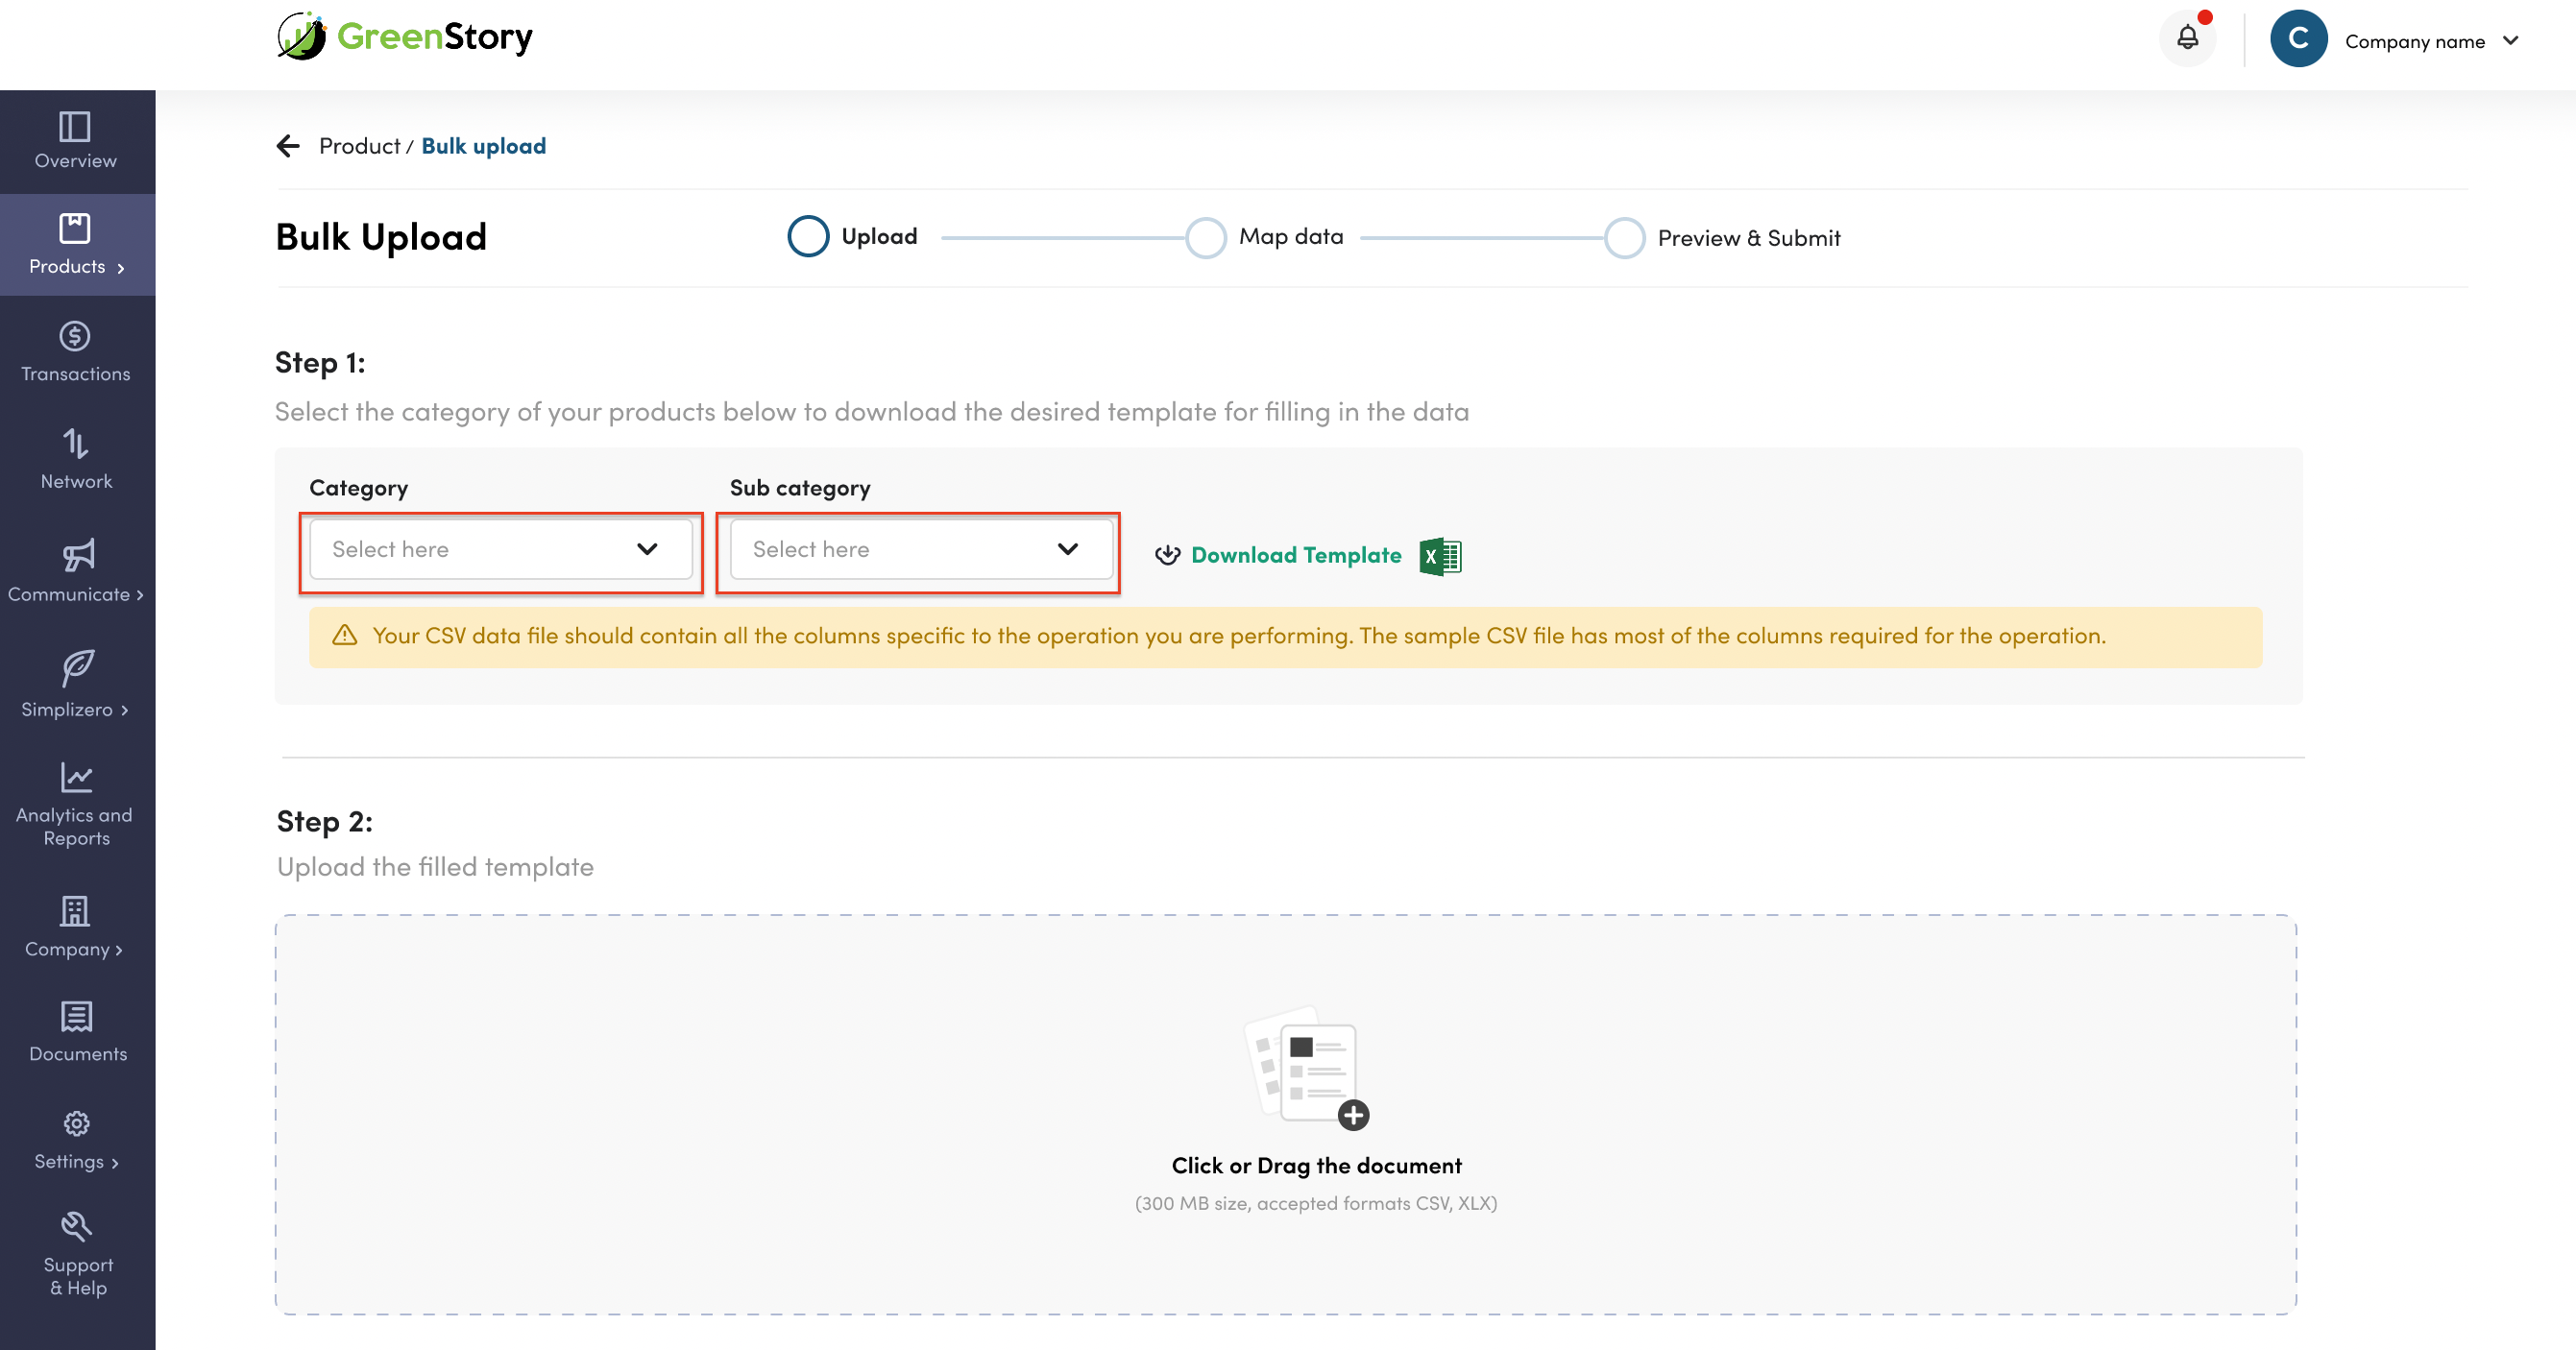Expand the Settings sidebar menu
Image resolution: width=2576 pixels, height=1350 pixels.
click(76, 1140)
